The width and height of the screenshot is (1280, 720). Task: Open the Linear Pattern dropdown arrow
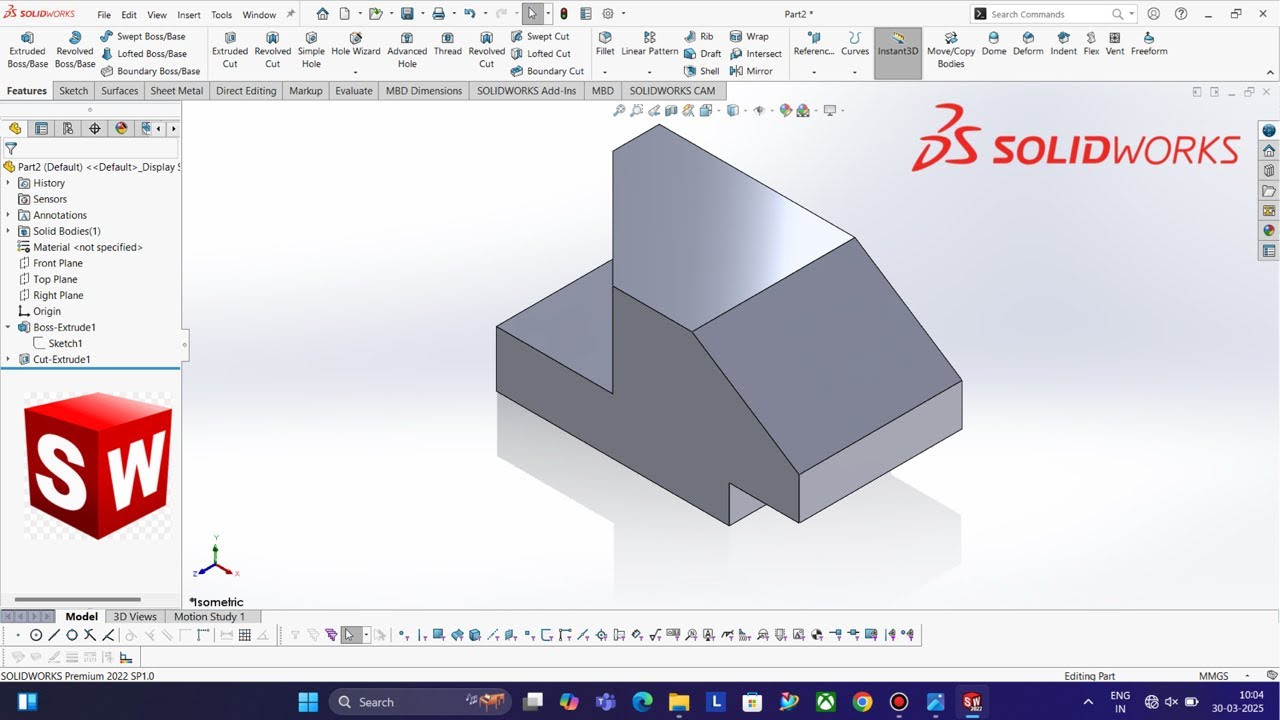[x=649, y=72]
